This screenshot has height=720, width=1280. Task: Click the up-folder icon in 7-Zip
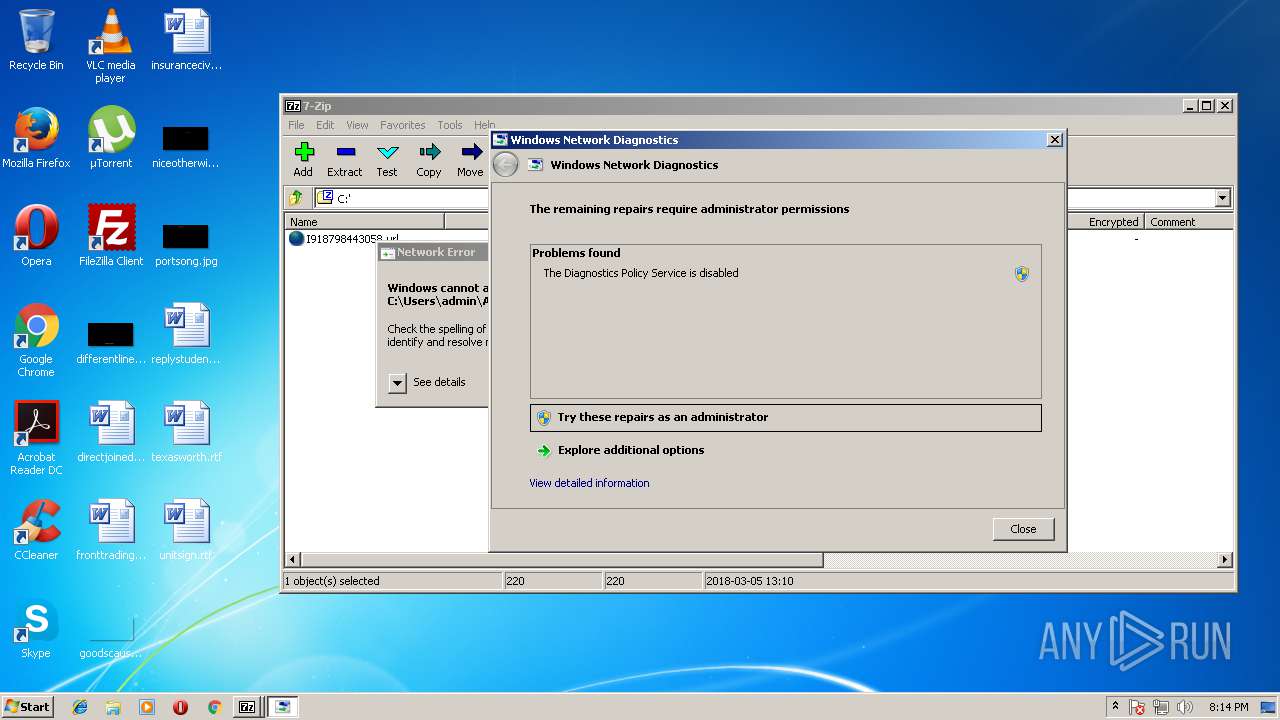[x=296, y=198]
